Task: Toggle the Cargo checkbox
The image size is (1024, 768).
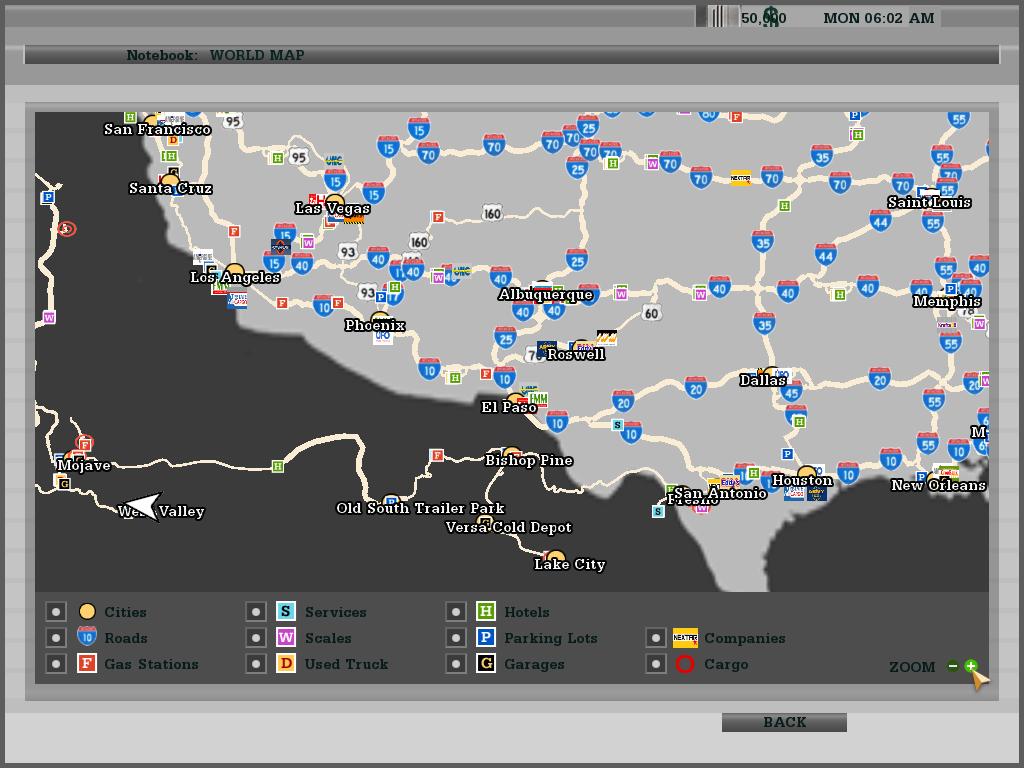Action: coord(656,664)
